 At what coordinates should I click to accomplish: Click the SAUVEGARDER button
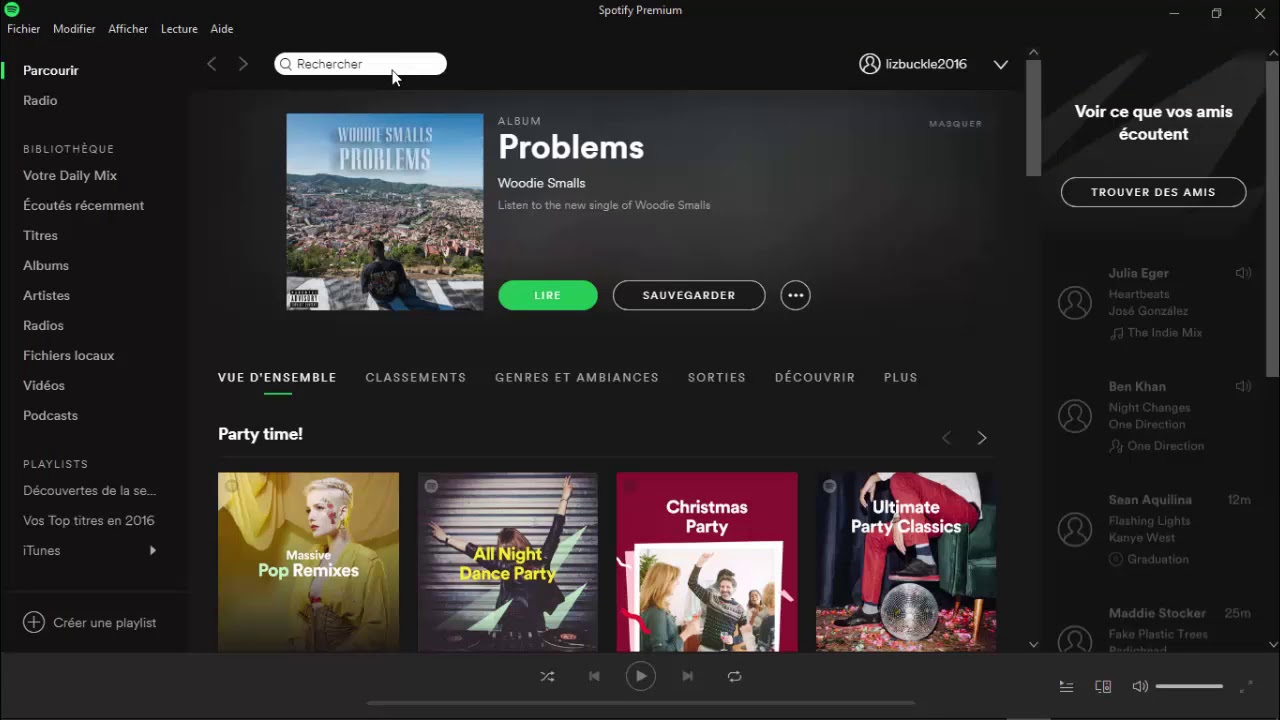689,295
